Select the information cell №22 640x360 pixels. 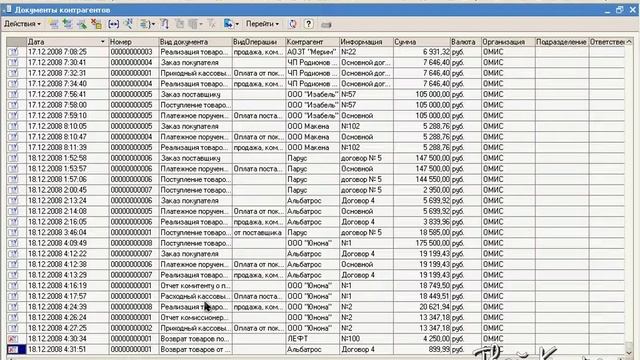(x=366, y=52)
